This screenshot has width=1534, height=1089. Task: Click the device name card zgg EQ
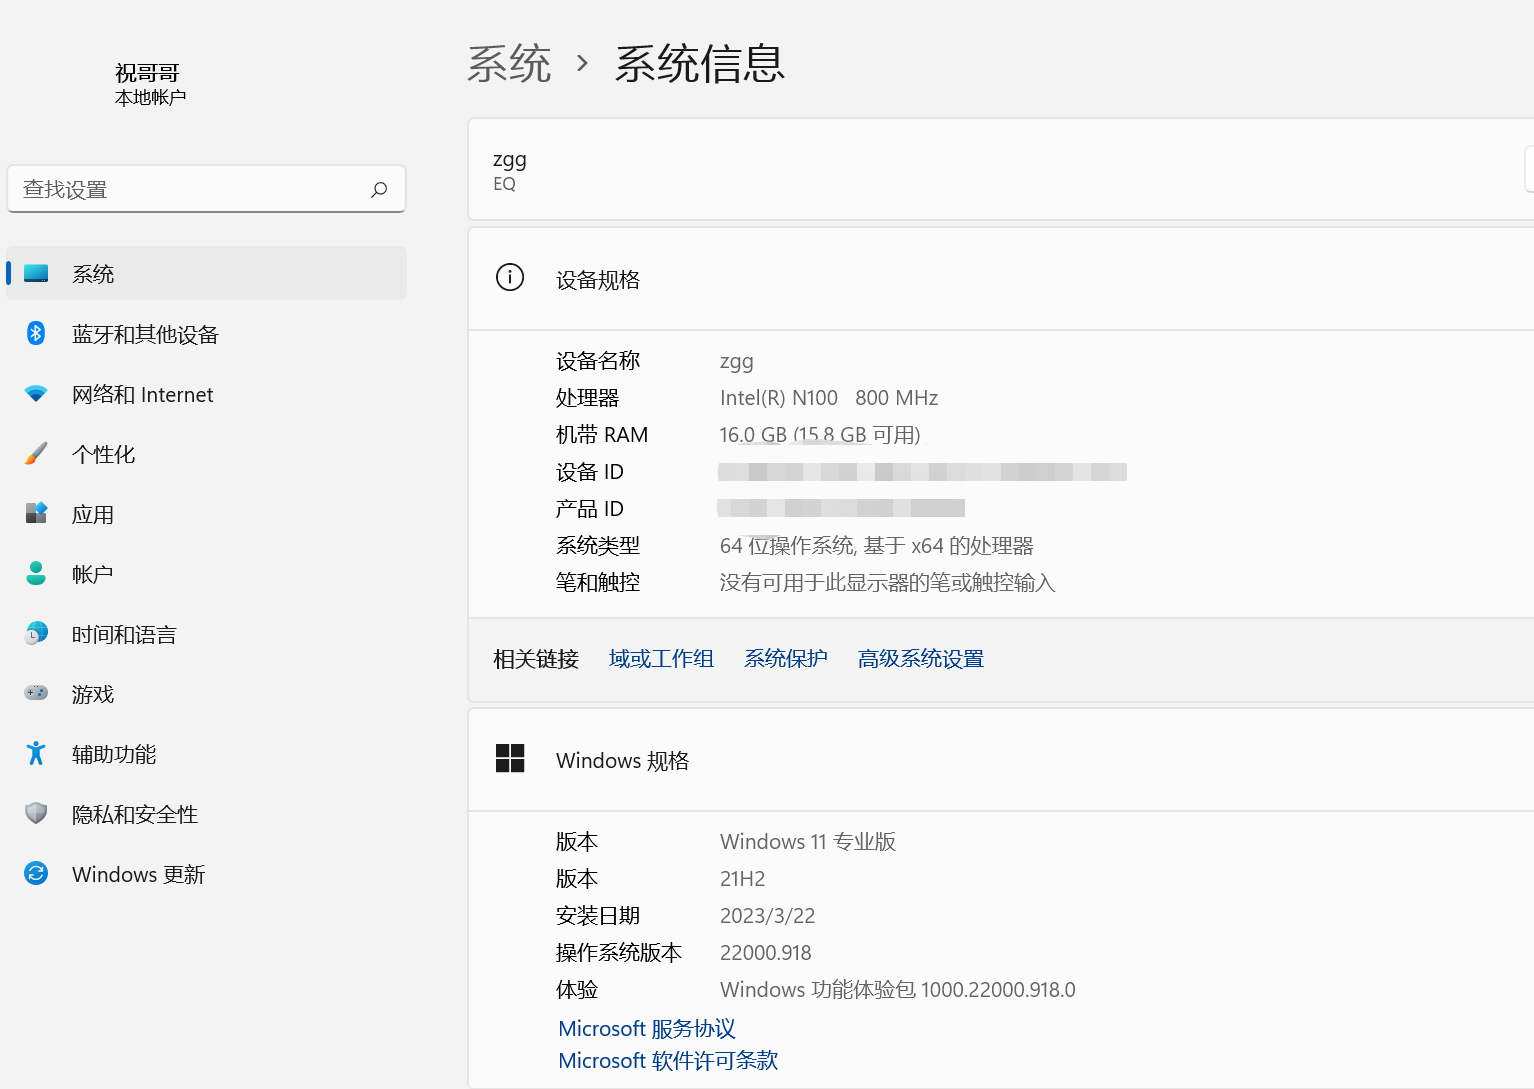pos(1001,169)
